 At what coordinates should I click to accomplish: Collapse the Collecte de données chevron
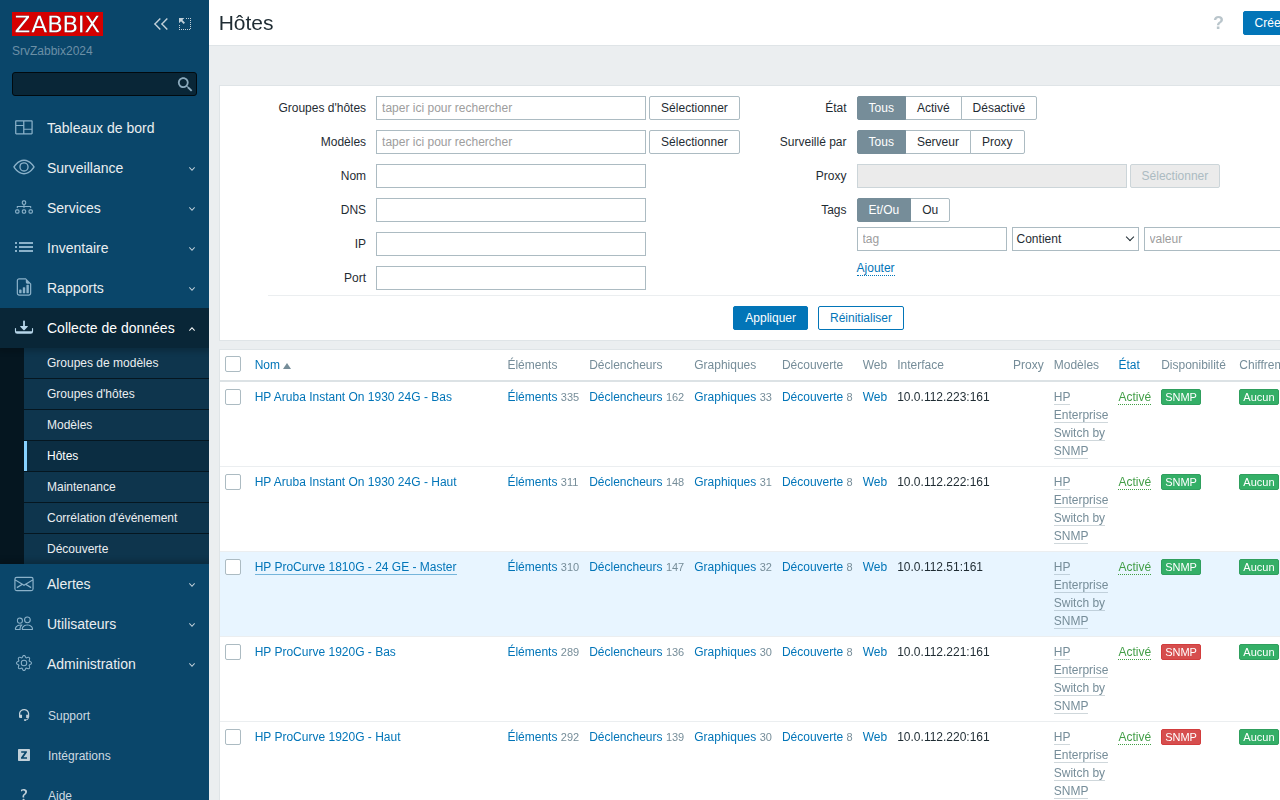click(x=192, y=328)
